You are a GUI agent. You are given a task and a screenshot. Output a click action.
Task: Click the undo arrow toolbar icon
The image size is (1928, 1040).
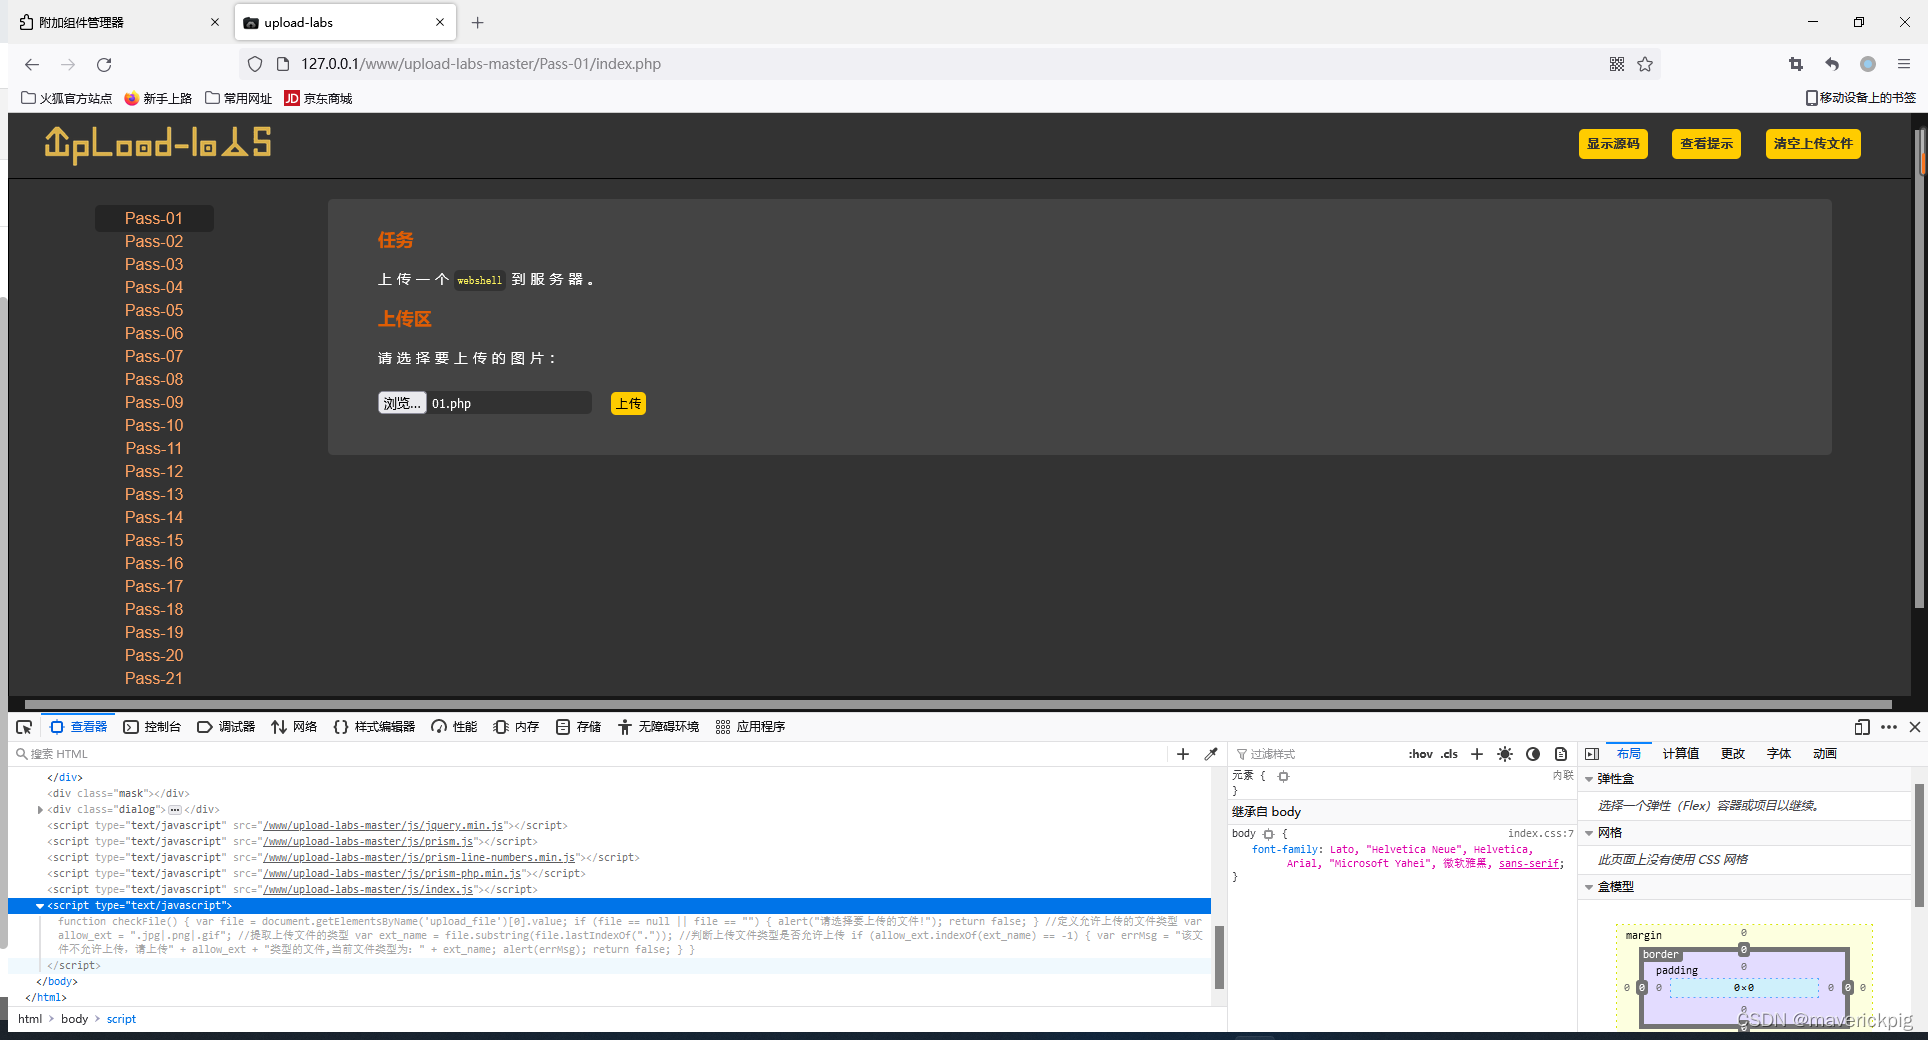click(1832, 64)
